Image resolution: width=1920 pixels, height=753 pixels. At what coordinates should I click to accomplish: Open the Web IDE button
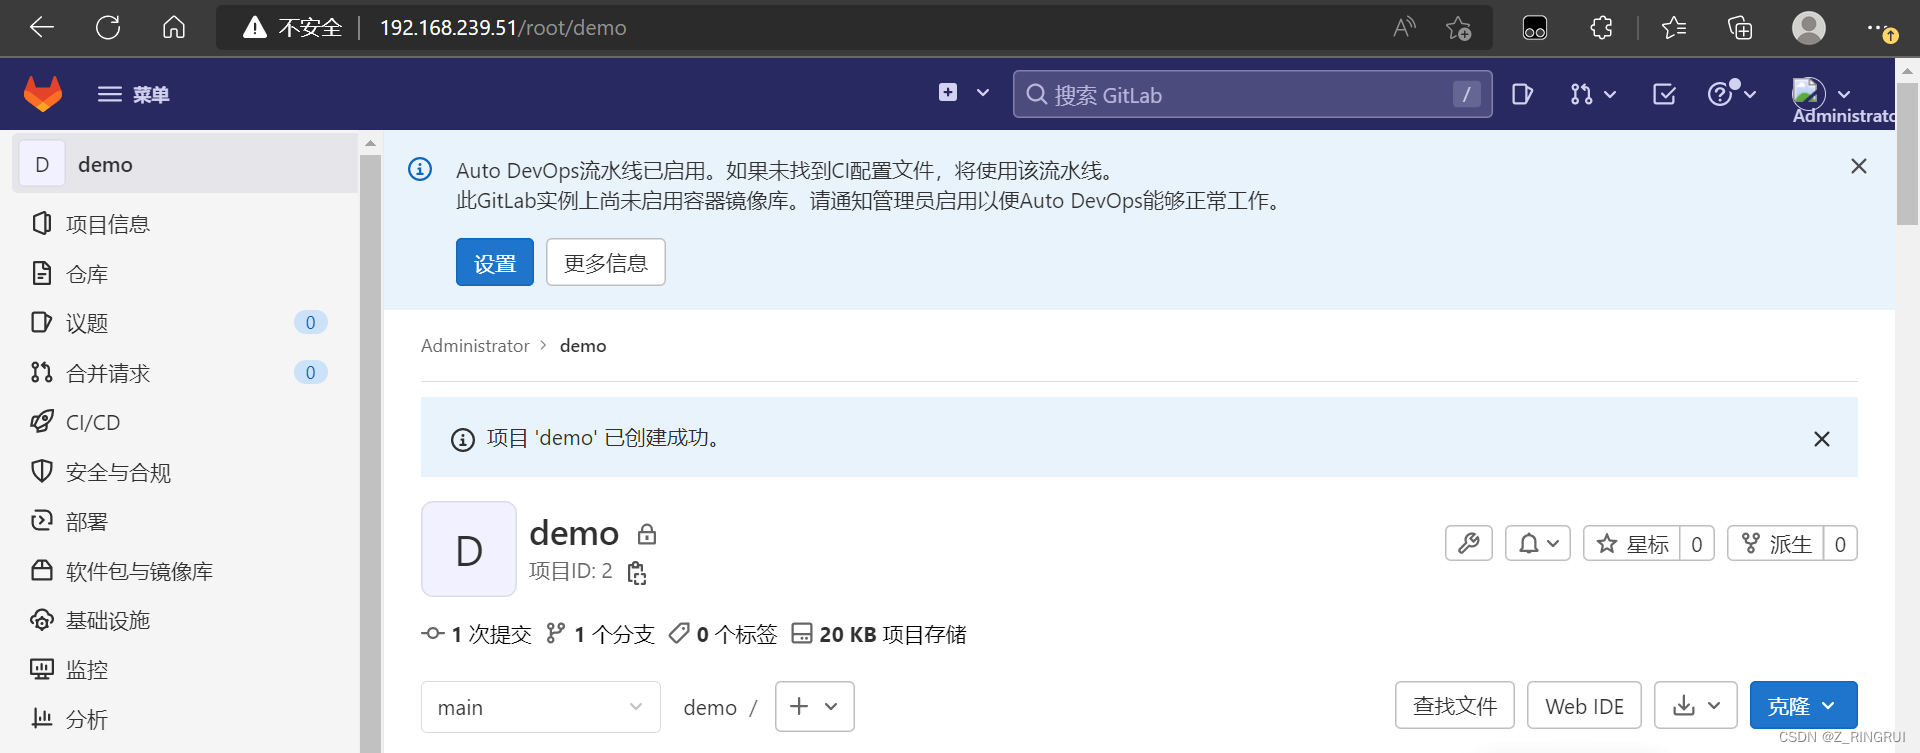(1585, 706)
